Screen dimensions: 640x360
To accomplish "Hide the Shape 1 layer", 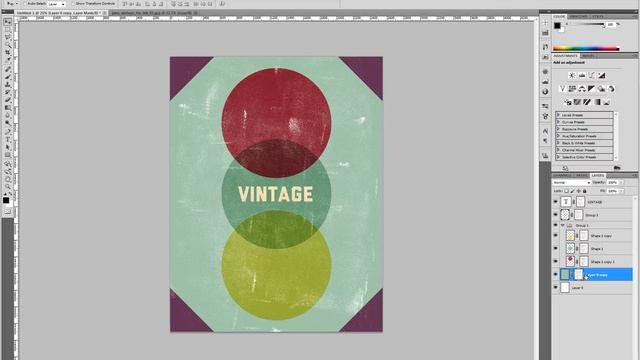I will 556,248.
